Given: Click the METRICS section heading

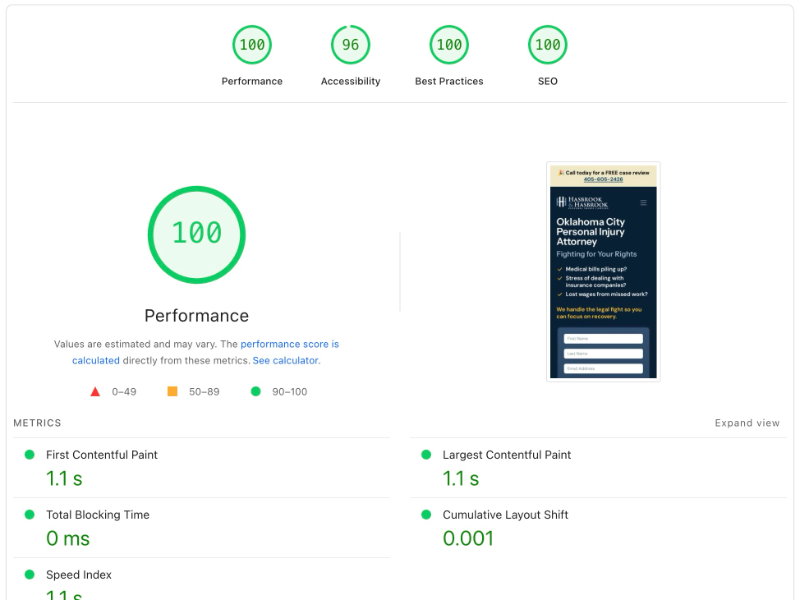Looking at the screenshot, I should tap(37, 423).
